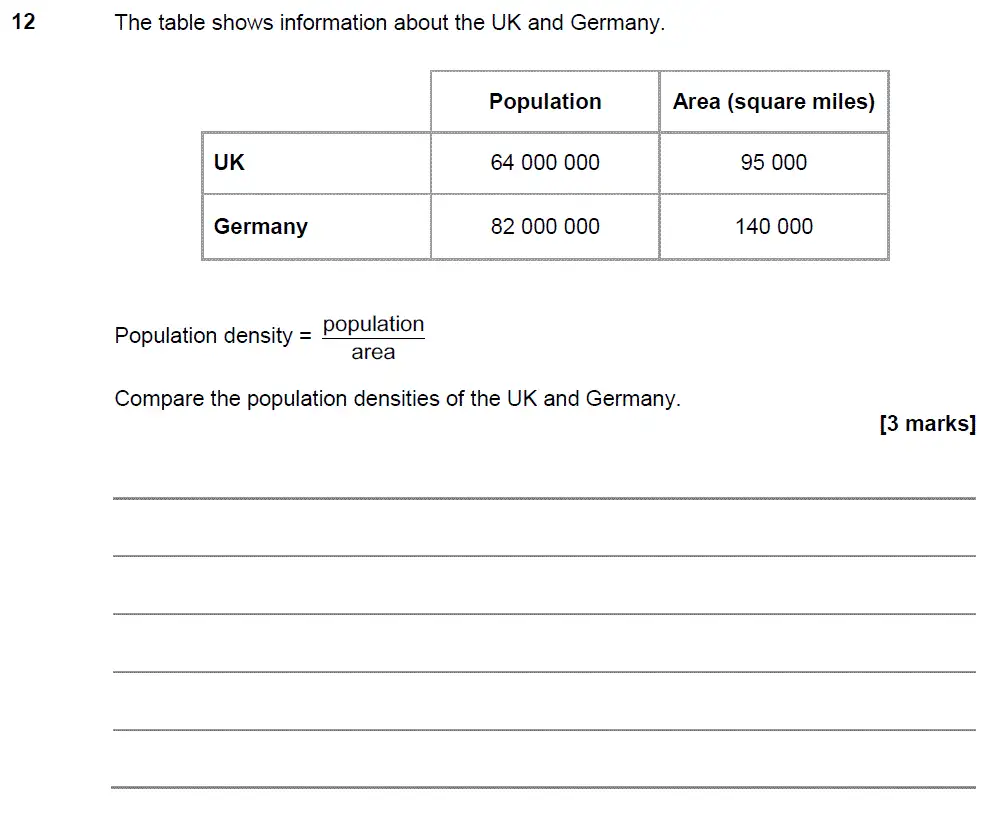984x820 pixels.
Task: Click the second answer line
Action: point(544,556)
